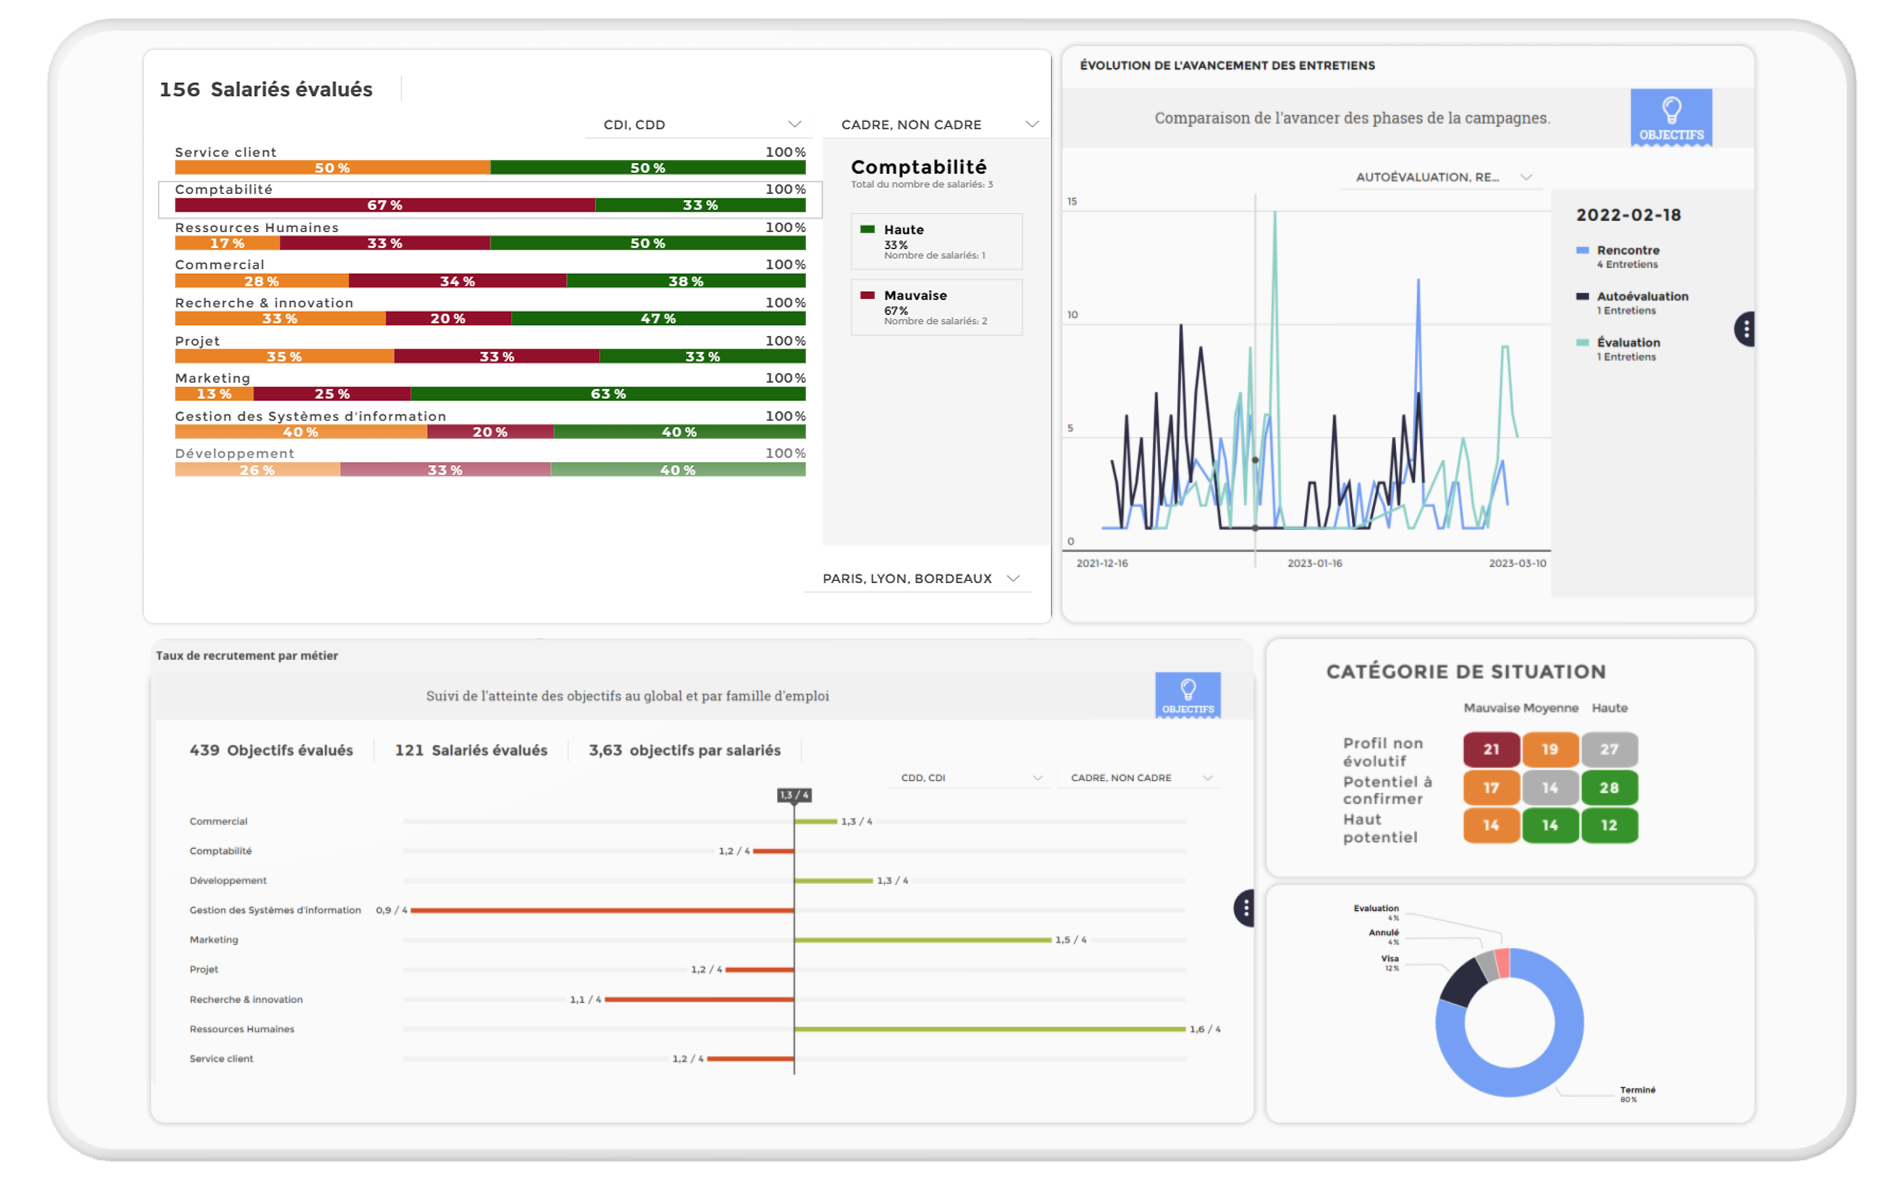Screen dimensions: 1893x1191
Task: Click the 1,3 / 4 average marker label
Action: point(793,795)
